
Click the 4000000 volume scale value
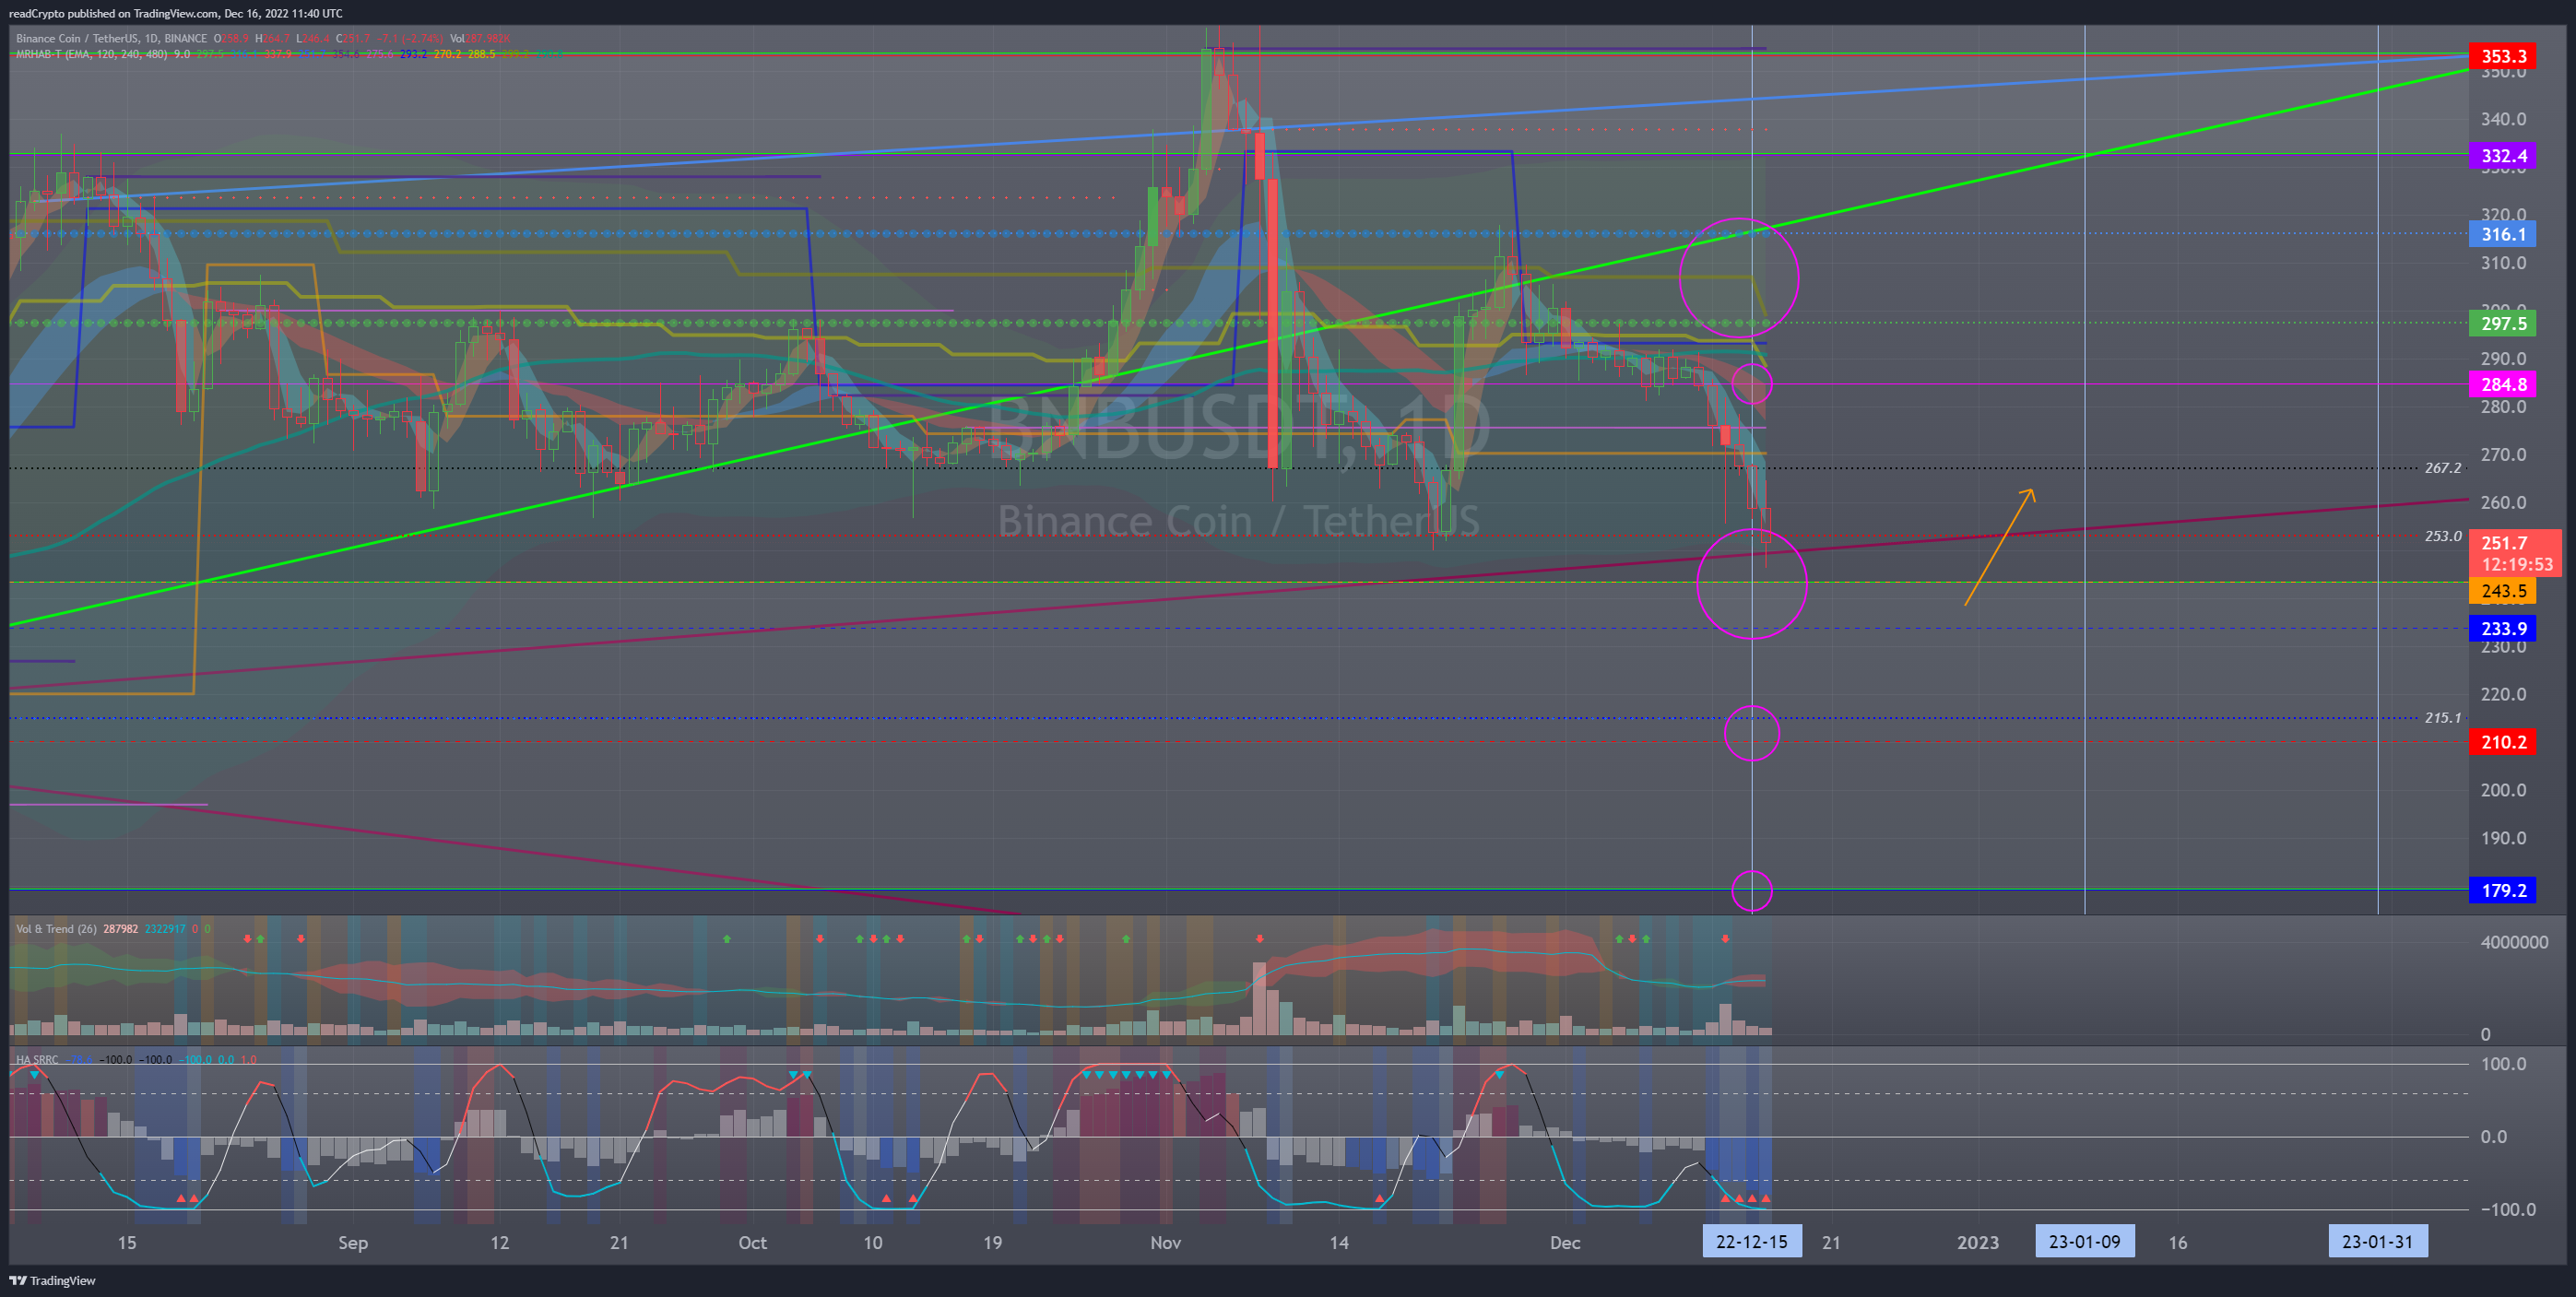coord(2514,942)
